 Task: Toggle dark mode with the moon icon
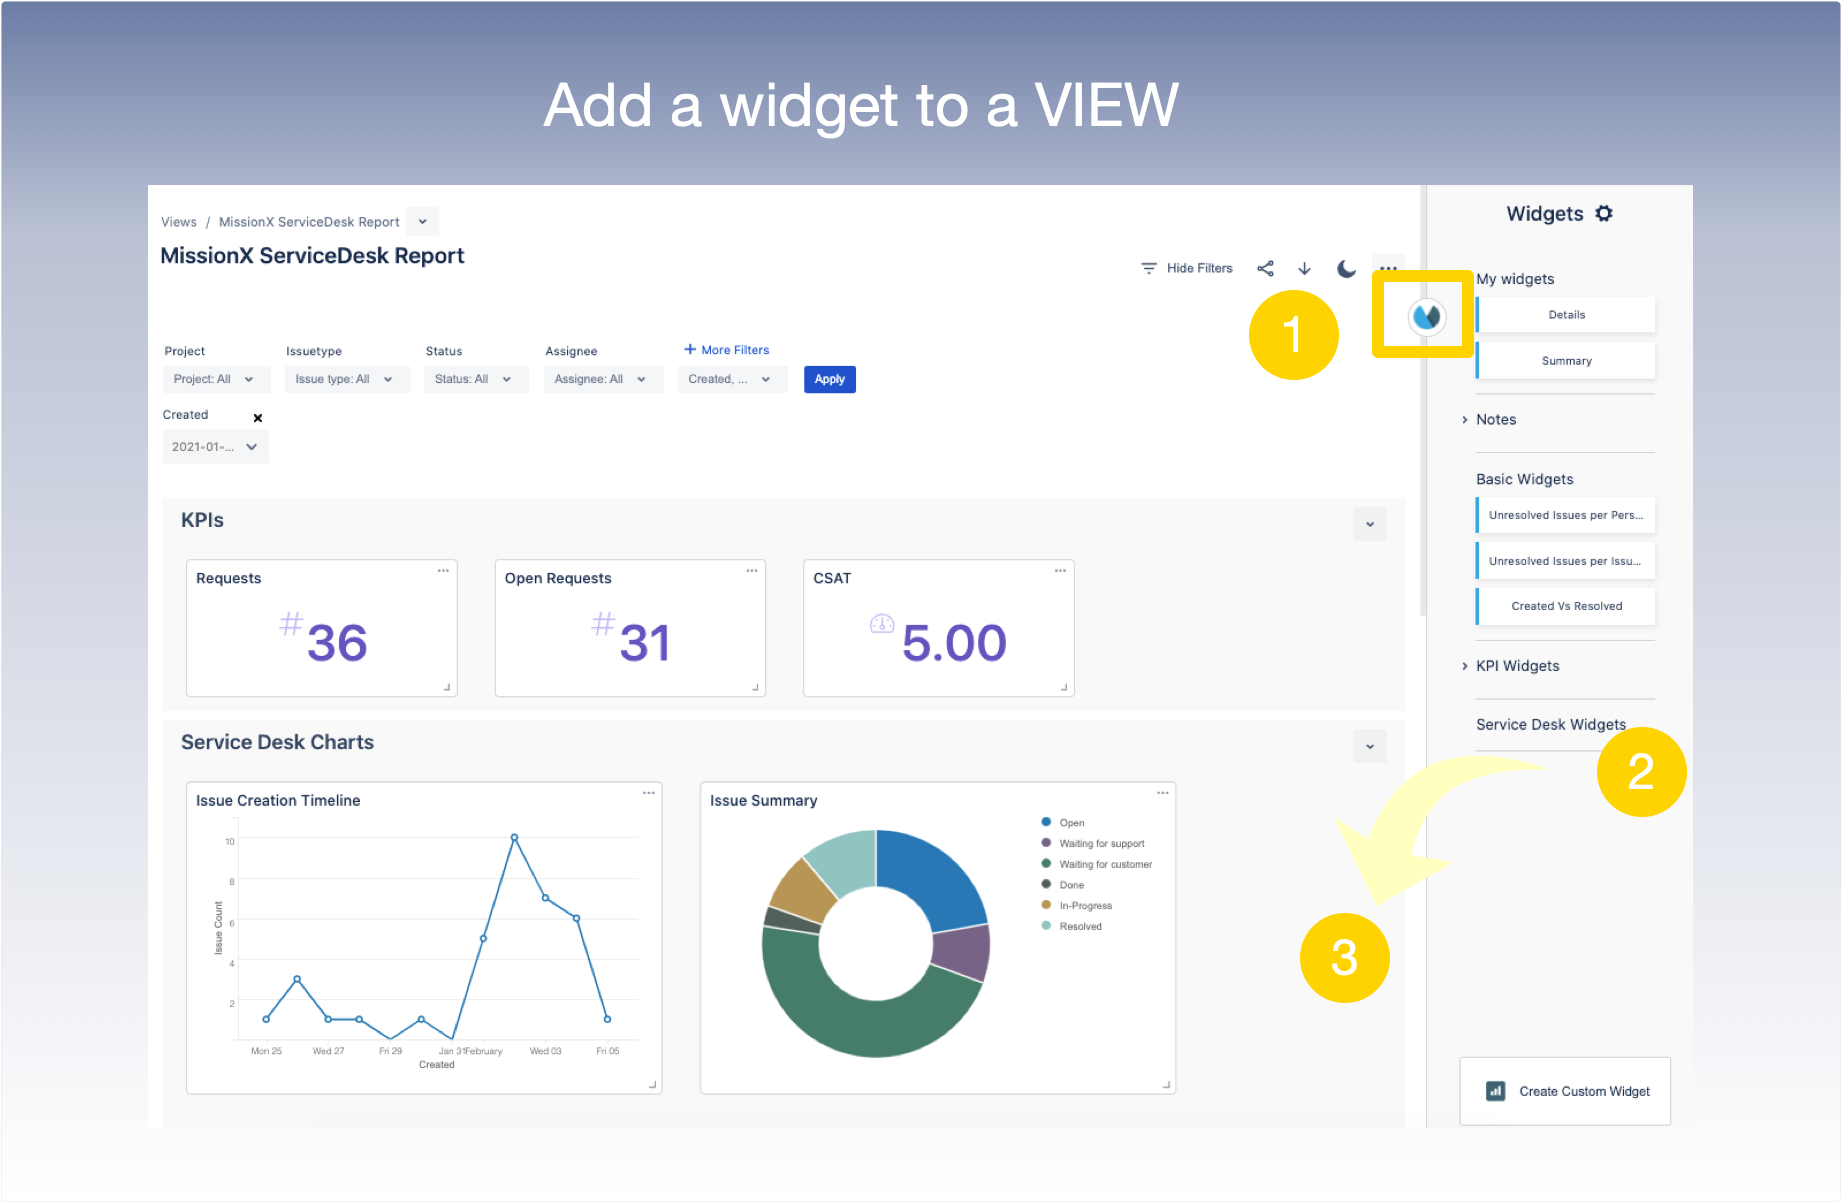[x=1345, y=267]
